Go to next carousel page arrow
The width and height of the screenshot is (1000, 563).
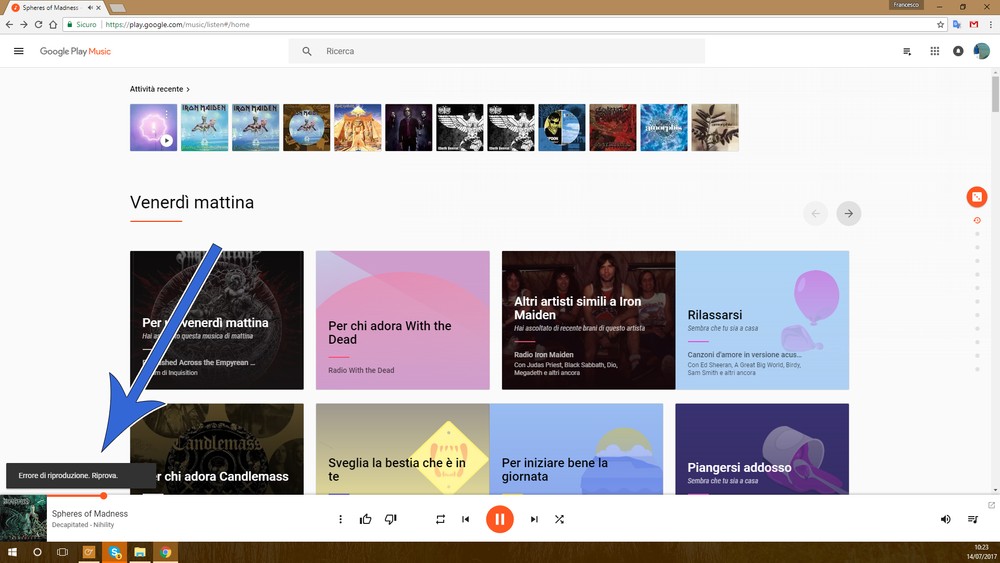(x=848, y=214)
